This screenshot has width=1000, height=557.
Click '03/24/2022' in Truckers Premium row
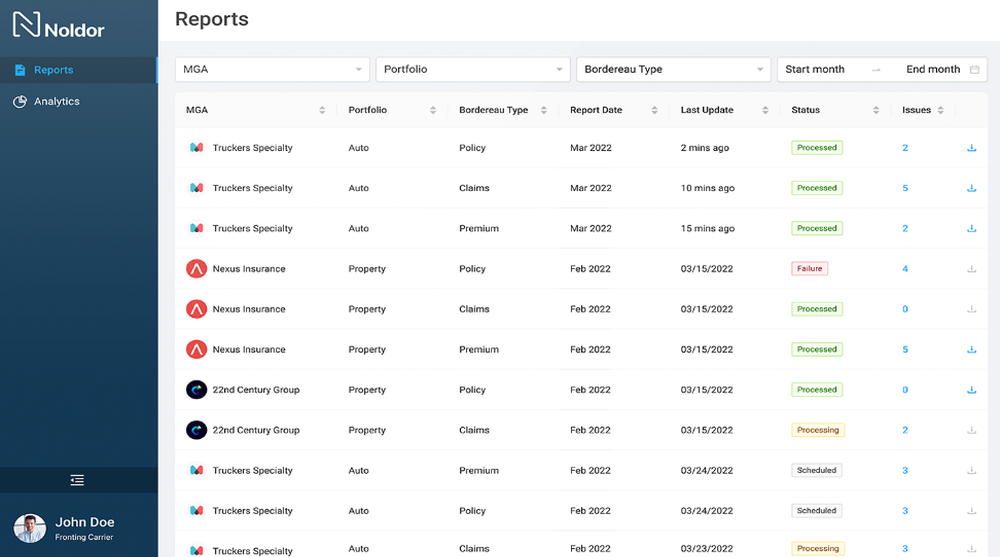pyautogui.click(x=707, y=470)
